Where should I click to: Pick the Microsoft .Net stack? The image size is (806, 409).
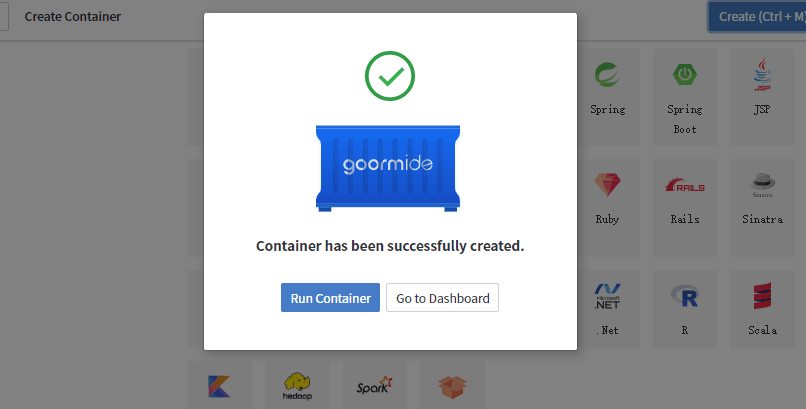click(607, 296)
